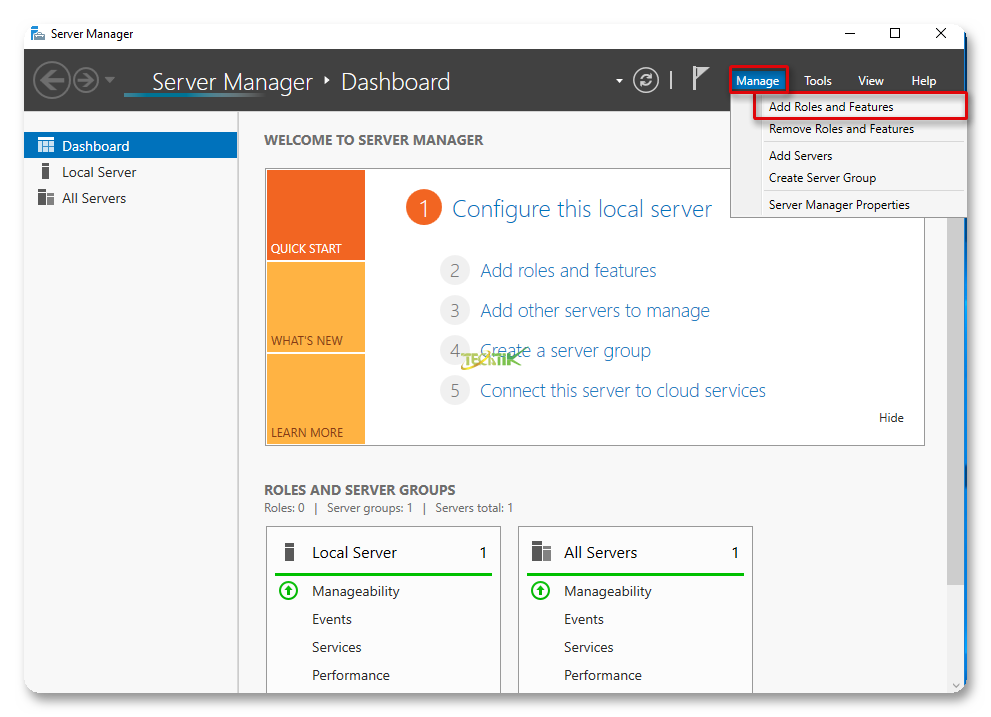Expand the navigation history dropdown arrow
Viewport: 991px width, 717px height.
point(110,80)
